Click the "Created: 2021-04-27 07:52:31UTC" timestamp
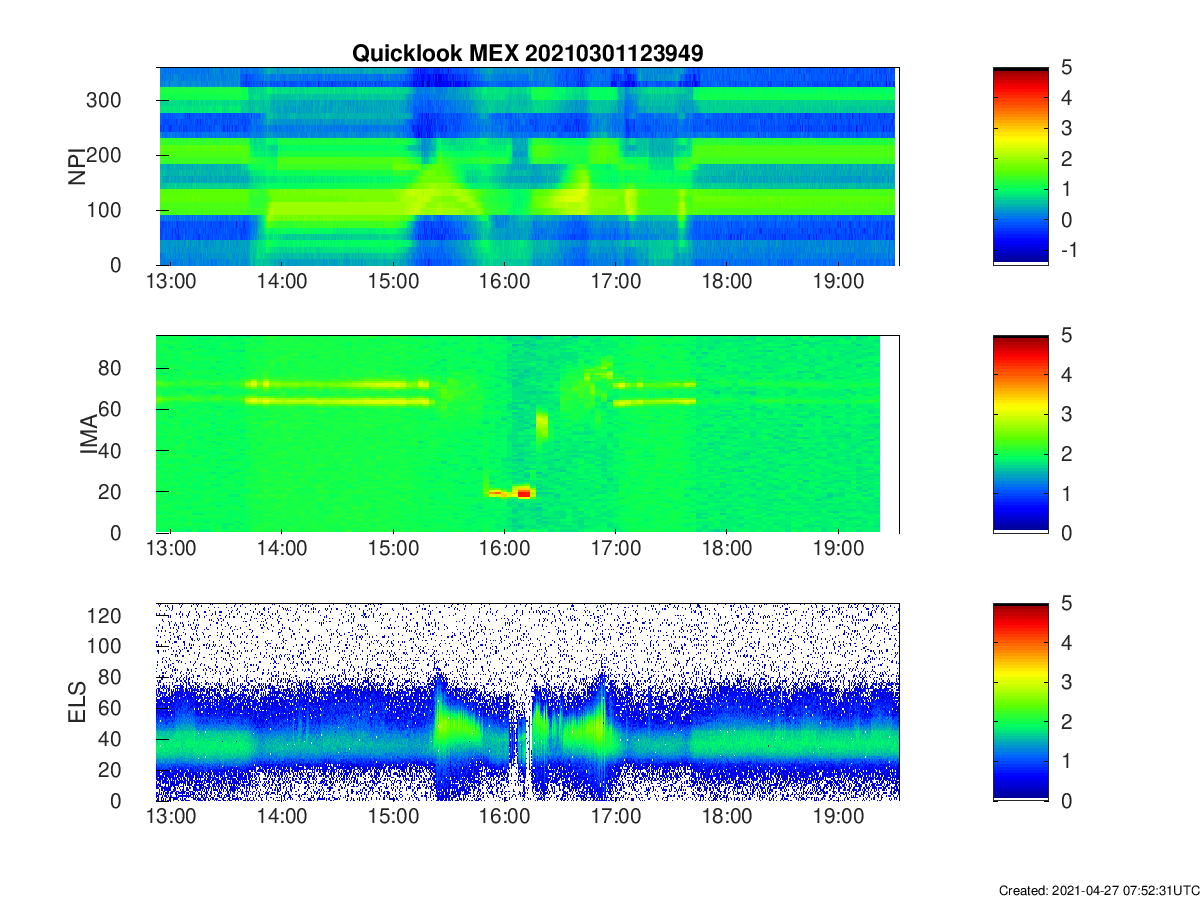Screen dimensions: 1200x900 [x=1098, y=890]
